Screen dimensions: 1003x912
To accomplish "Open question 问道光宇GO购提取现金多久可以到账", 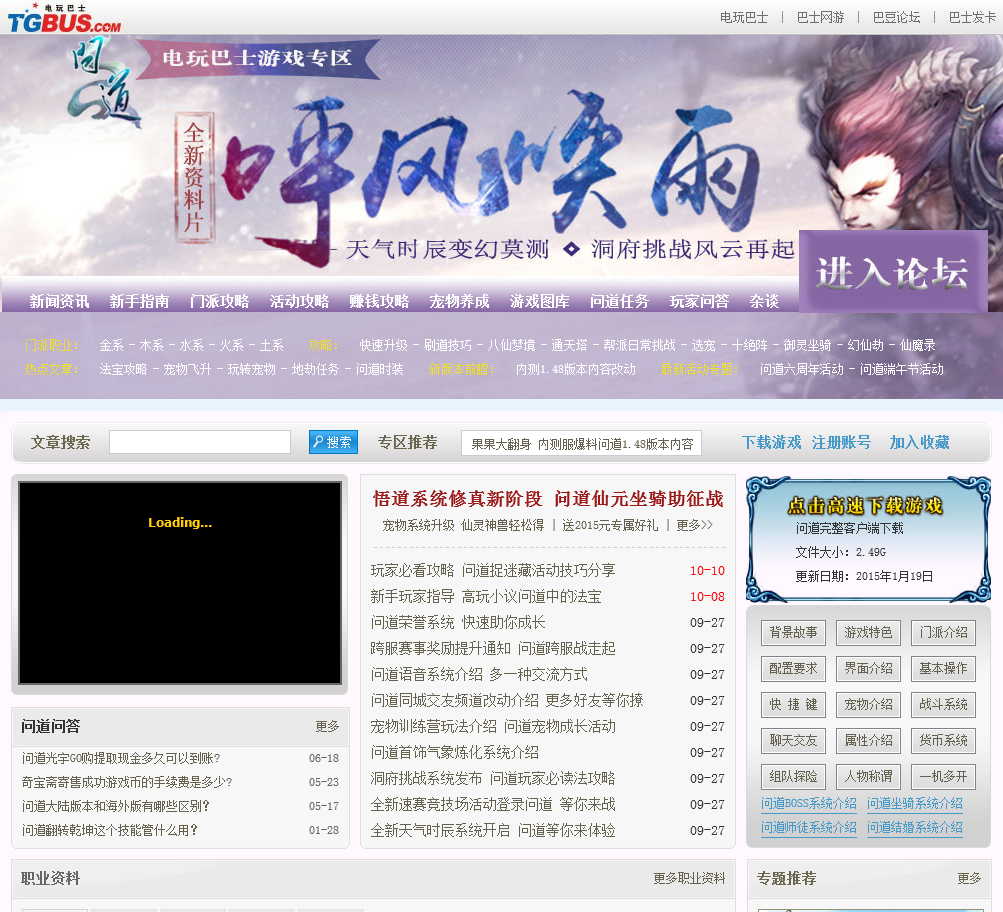I will [x=121, y=759].
